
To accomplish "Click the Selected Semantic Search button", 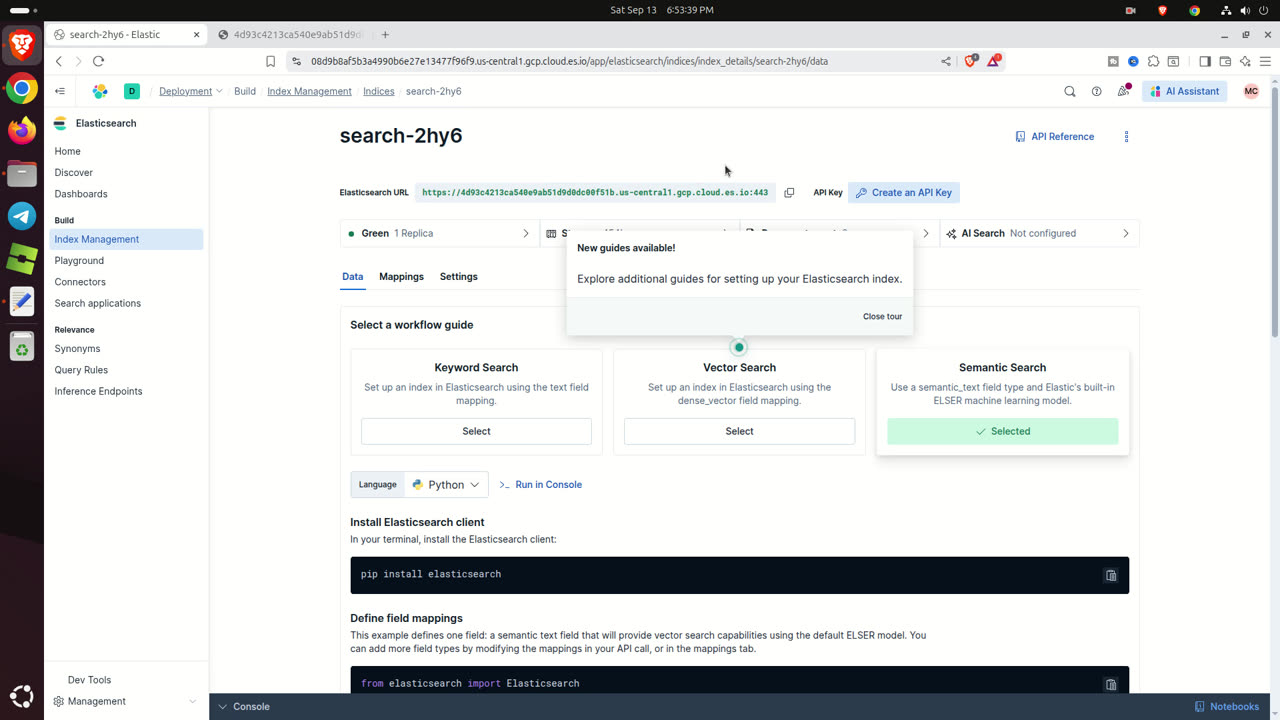I will (x=1002, y=431).
